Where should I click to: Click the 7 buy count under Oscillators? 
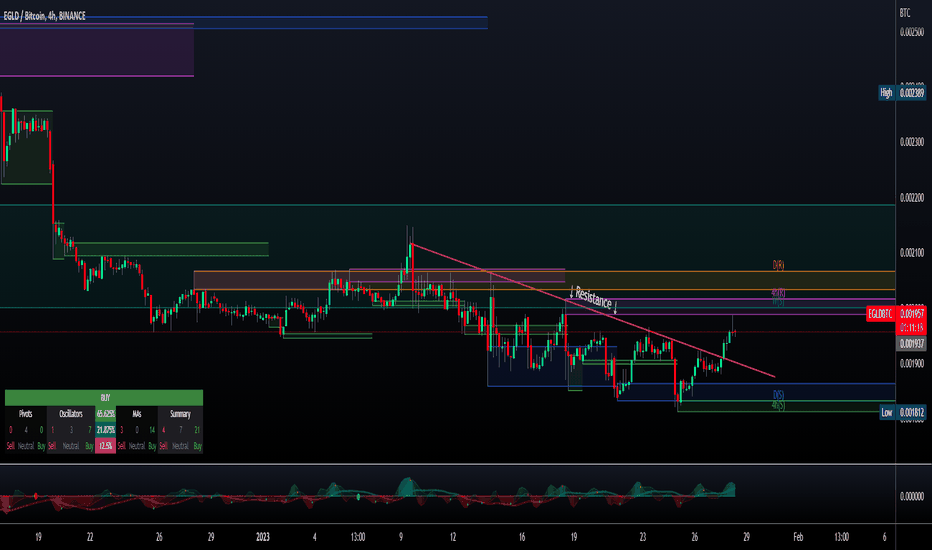[x=89, y=430]
